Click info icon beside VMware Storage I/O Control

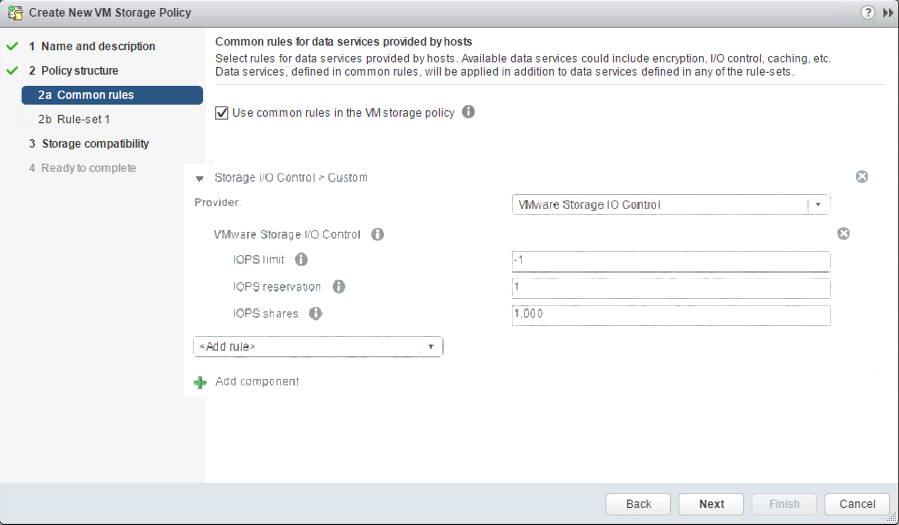tap(377, 235)
